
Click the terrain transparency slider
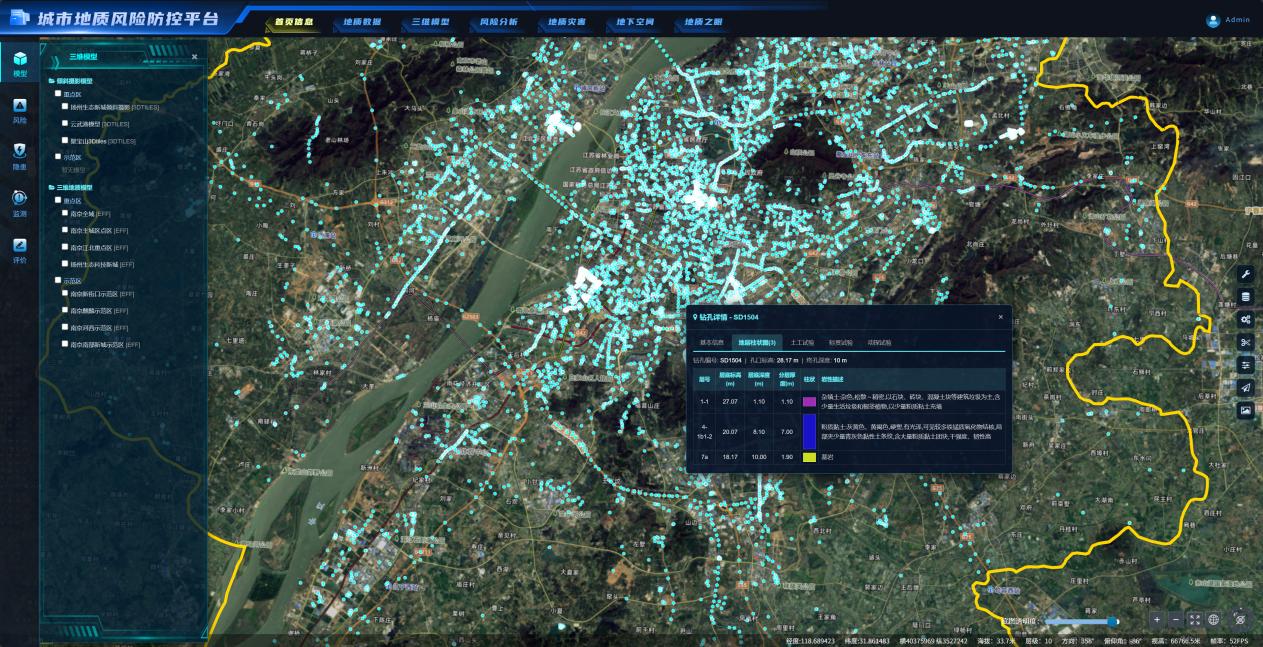click(x=1081, y=621)
